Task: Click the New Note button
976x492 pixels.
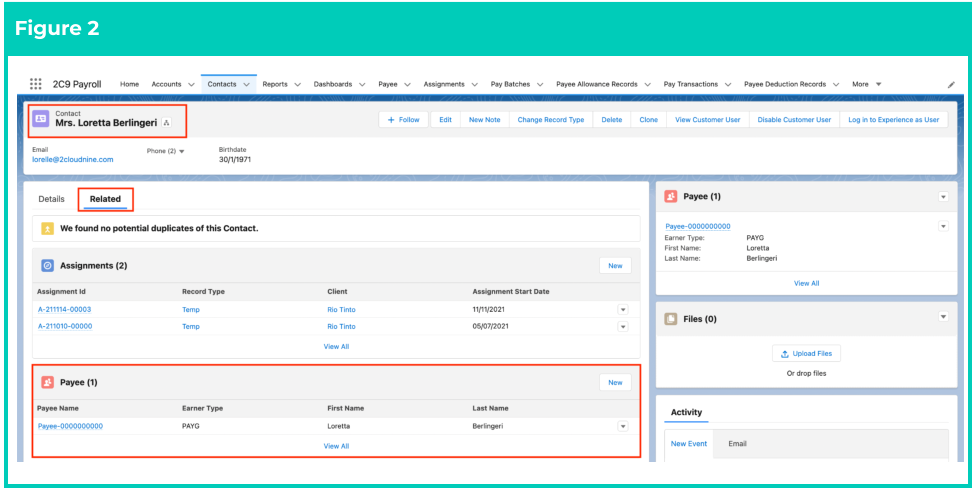Action: tap(484, 120)
